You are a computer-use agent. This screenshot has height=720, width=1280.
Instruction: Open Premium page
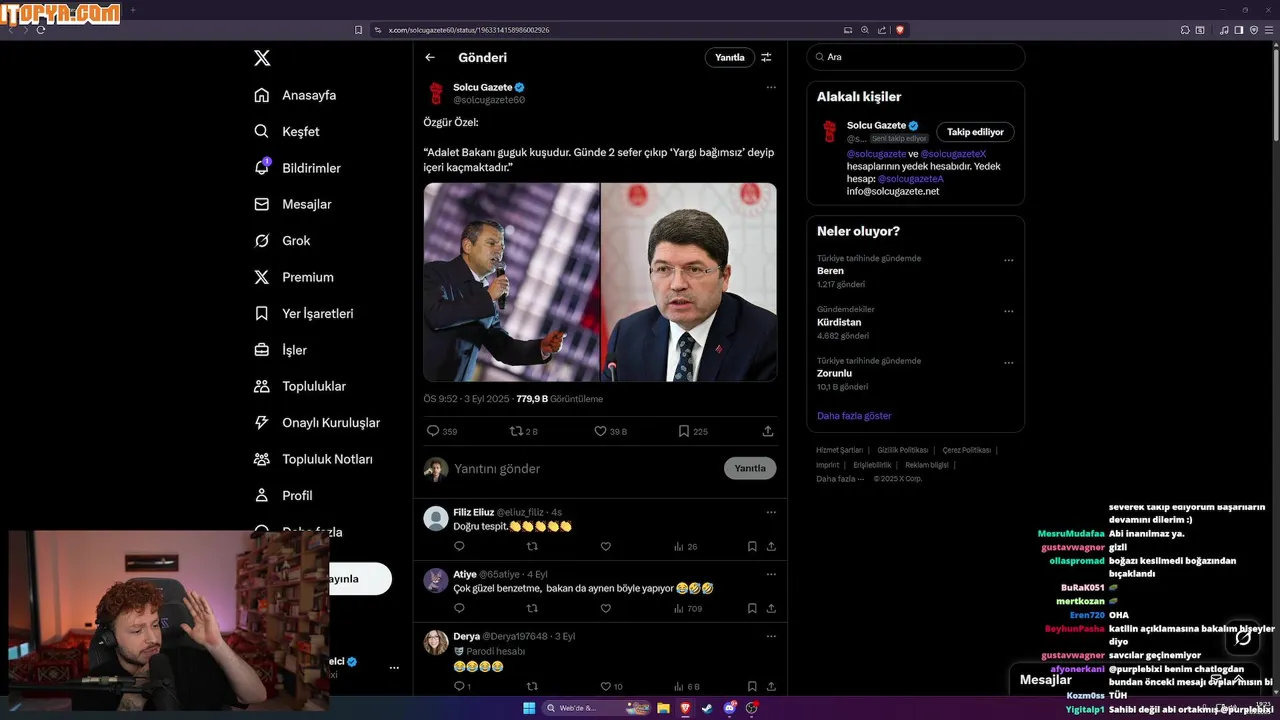point(294,277)
